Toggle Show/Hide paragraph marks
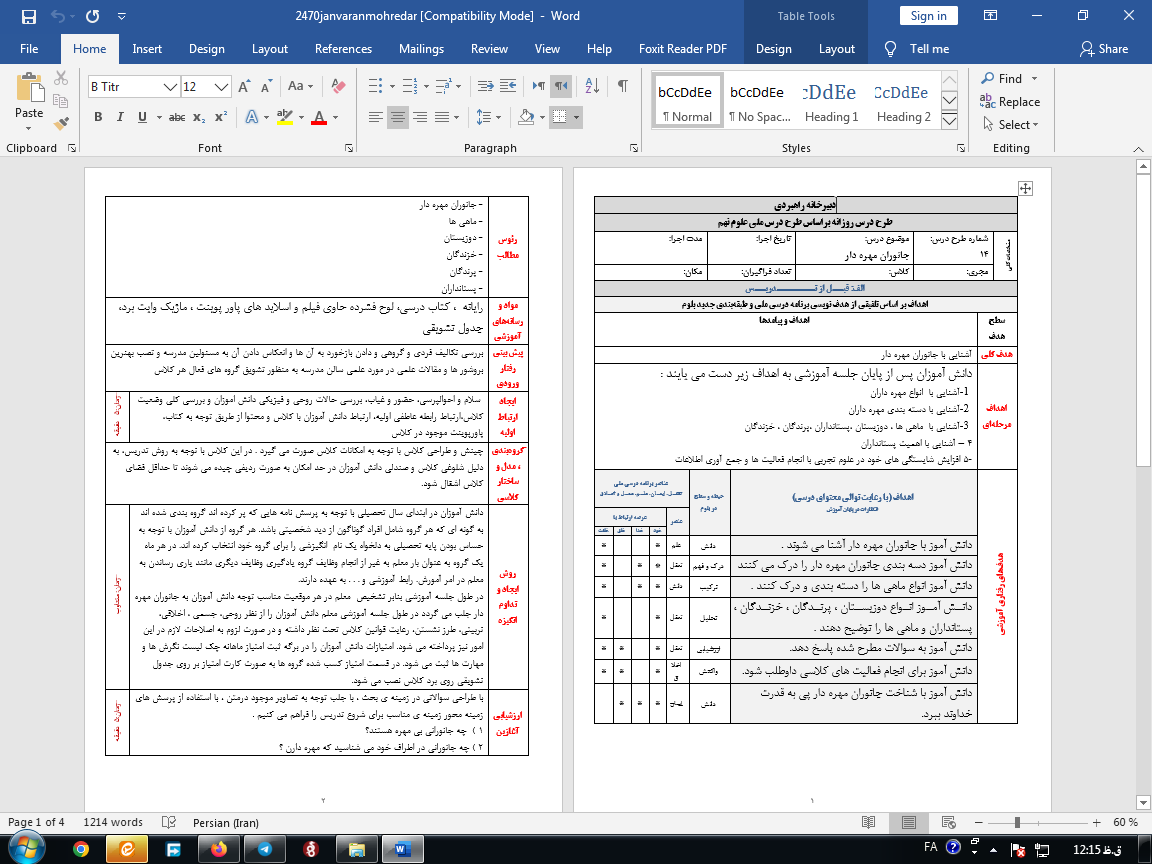The image size is (1152, 864). [622, 86]
